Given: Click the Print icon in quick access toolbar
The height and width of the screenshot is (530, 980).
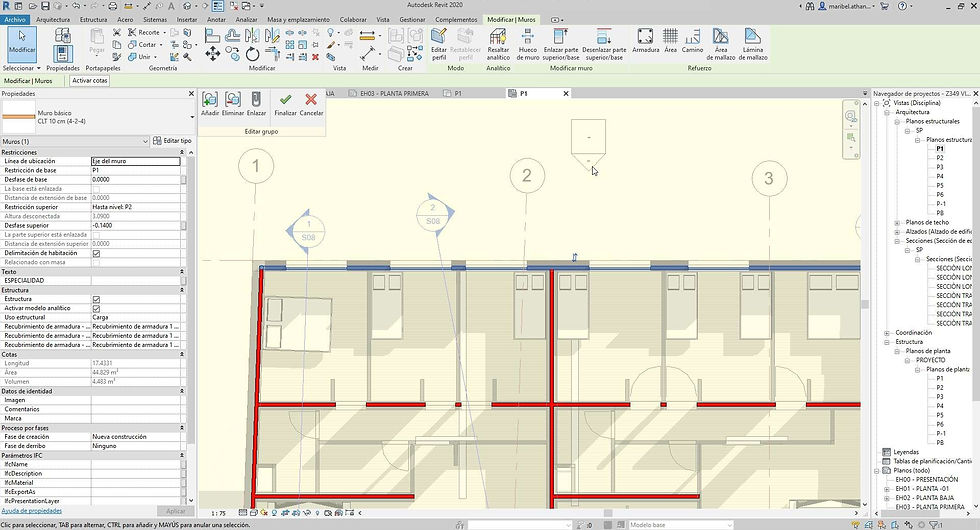Looking at the screenshot, I should pos(112,6).
